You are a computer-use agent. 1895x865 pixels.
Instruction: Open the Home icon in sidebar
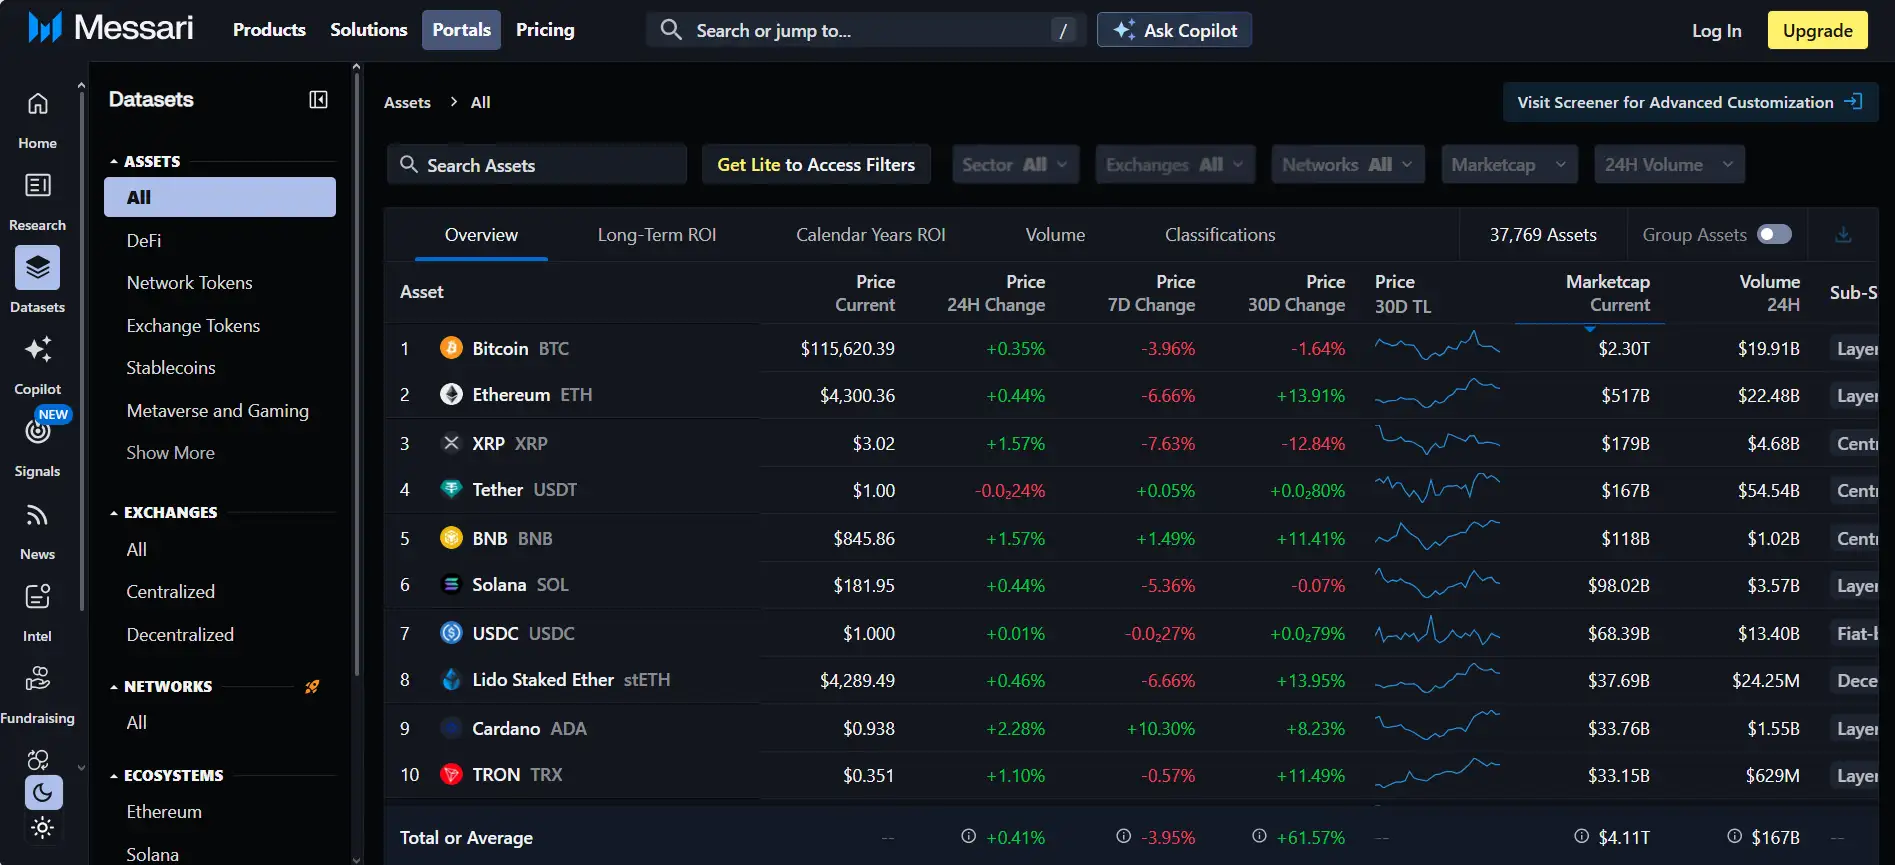pyautogui.click(x=37, y=105)
